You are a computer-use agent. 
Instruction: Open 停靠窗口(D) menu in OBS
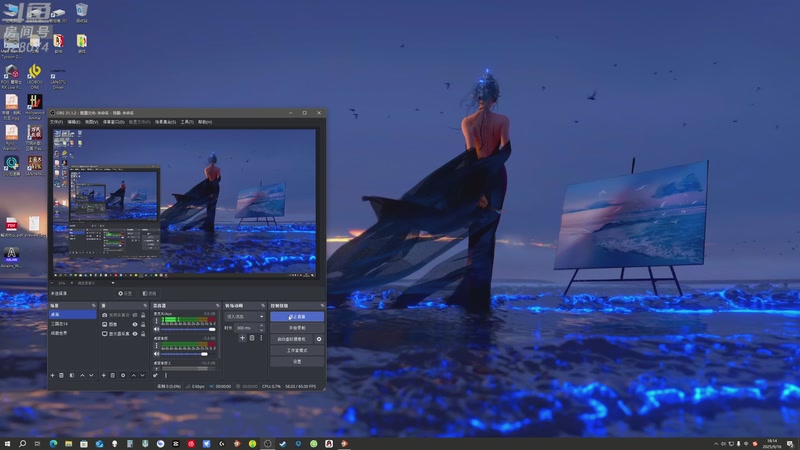tap(113, 122)
